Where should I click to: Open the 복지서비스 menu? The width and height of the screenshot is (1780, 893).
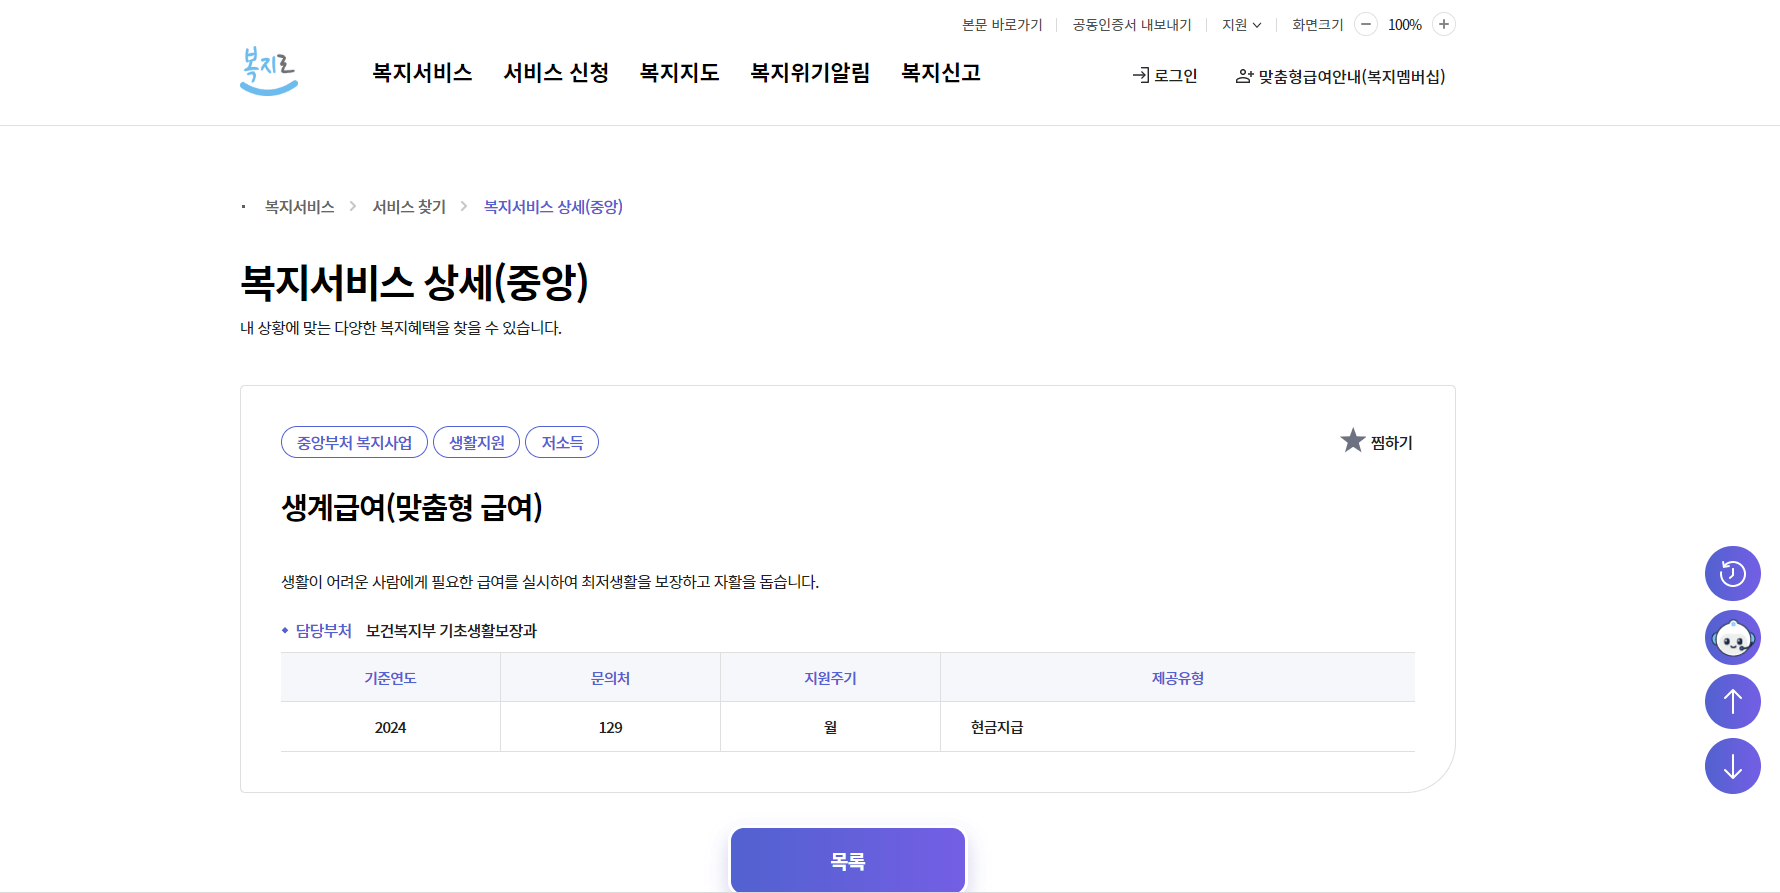[x=422, y=73]
